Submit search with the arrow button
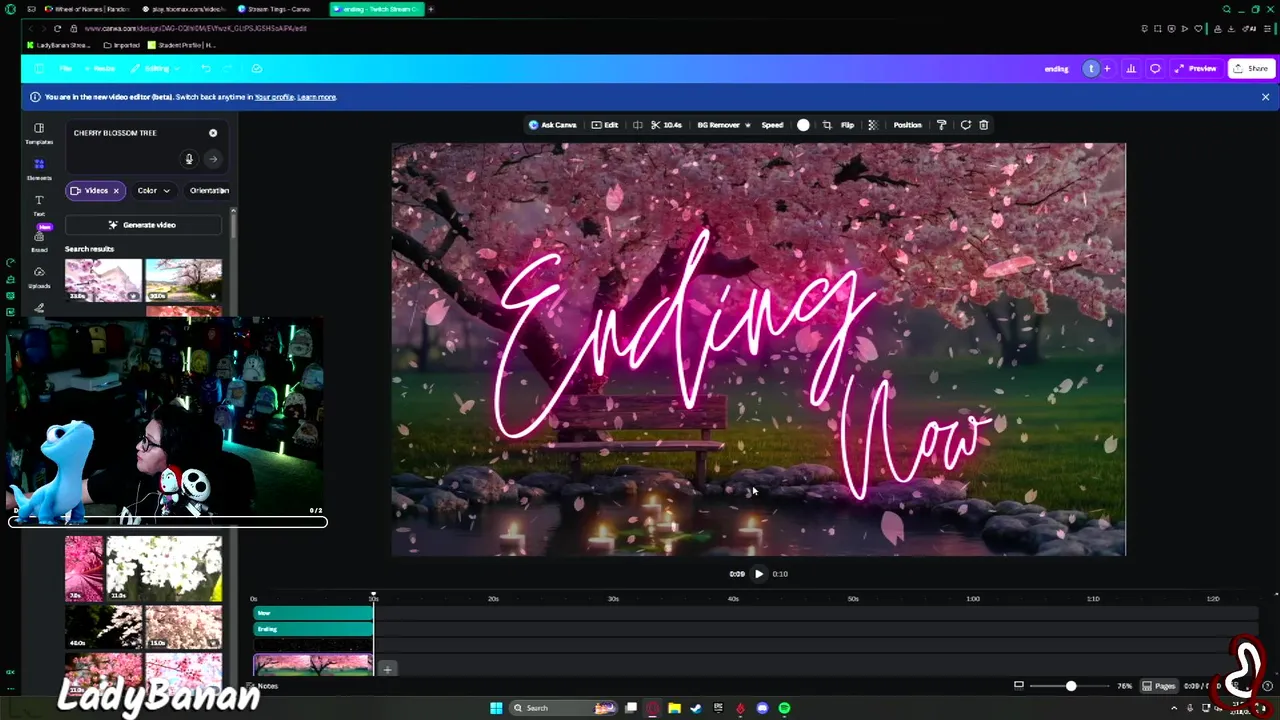 pyautogui.click(x=213, y=159)
